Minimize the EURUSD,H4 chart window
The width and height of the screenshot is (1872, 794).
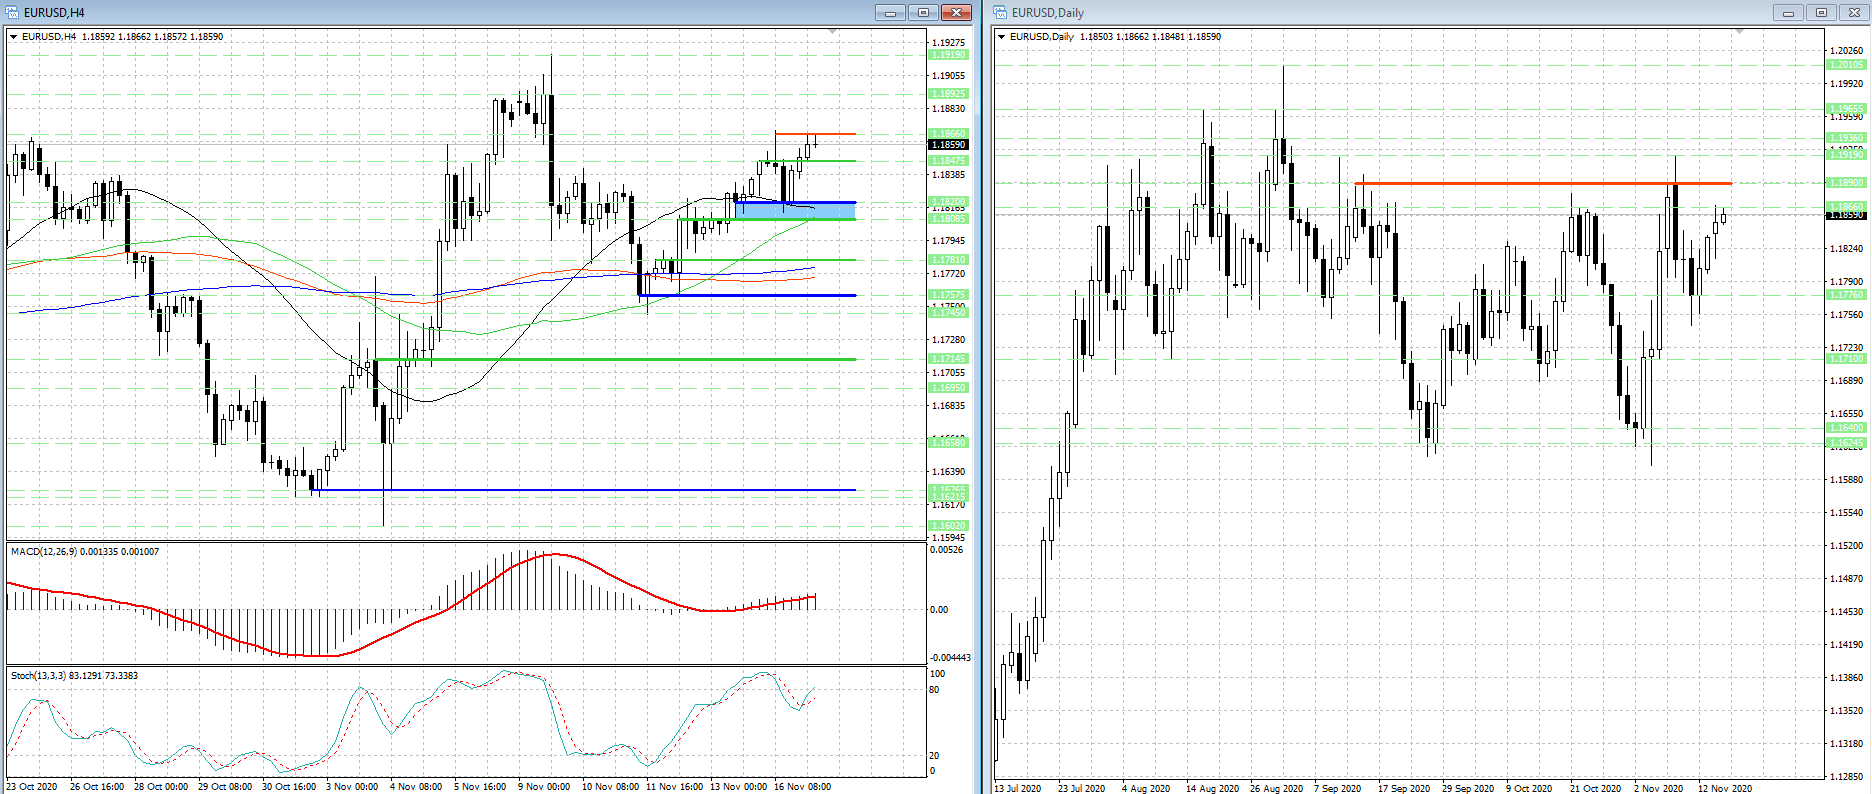(890, 12)
